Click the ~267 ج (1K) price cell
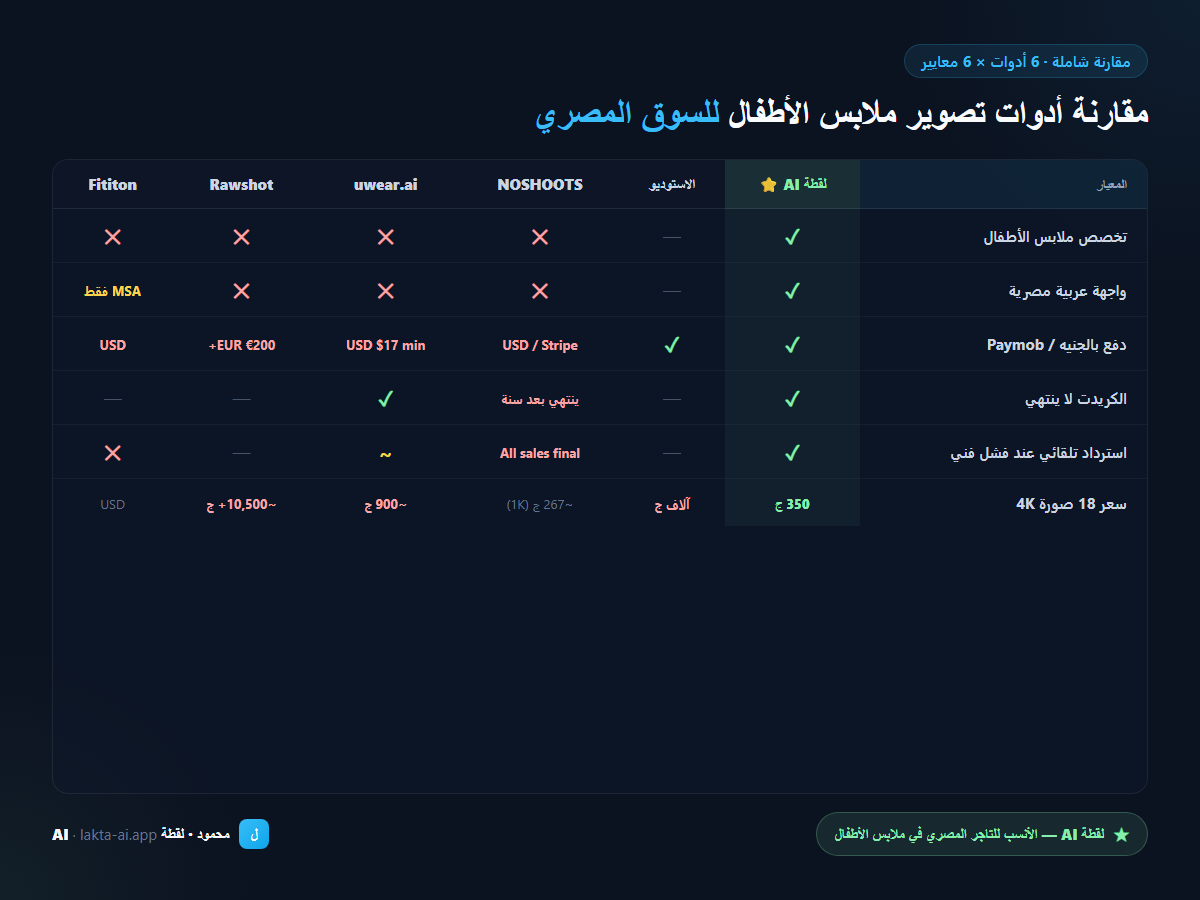 (x=540, y=505)
